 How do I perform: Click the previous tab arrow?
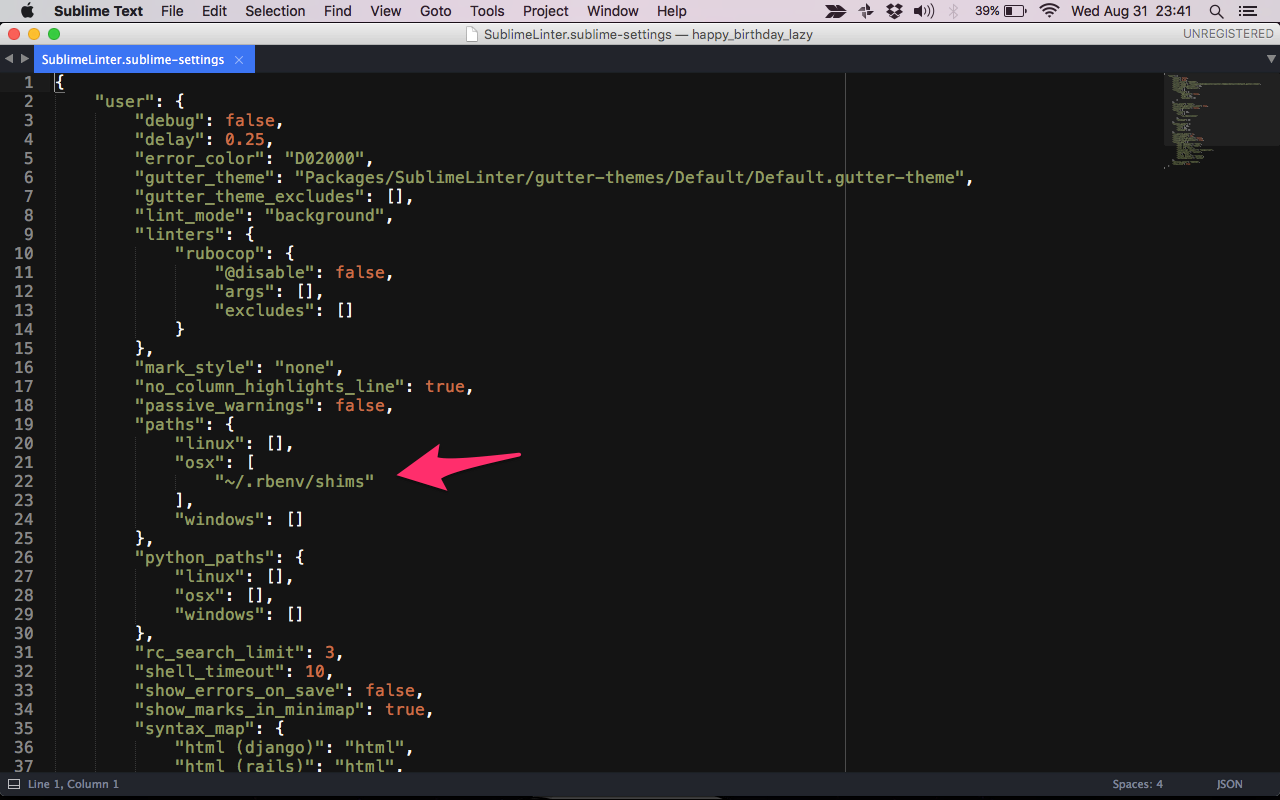tap(9, 59)
